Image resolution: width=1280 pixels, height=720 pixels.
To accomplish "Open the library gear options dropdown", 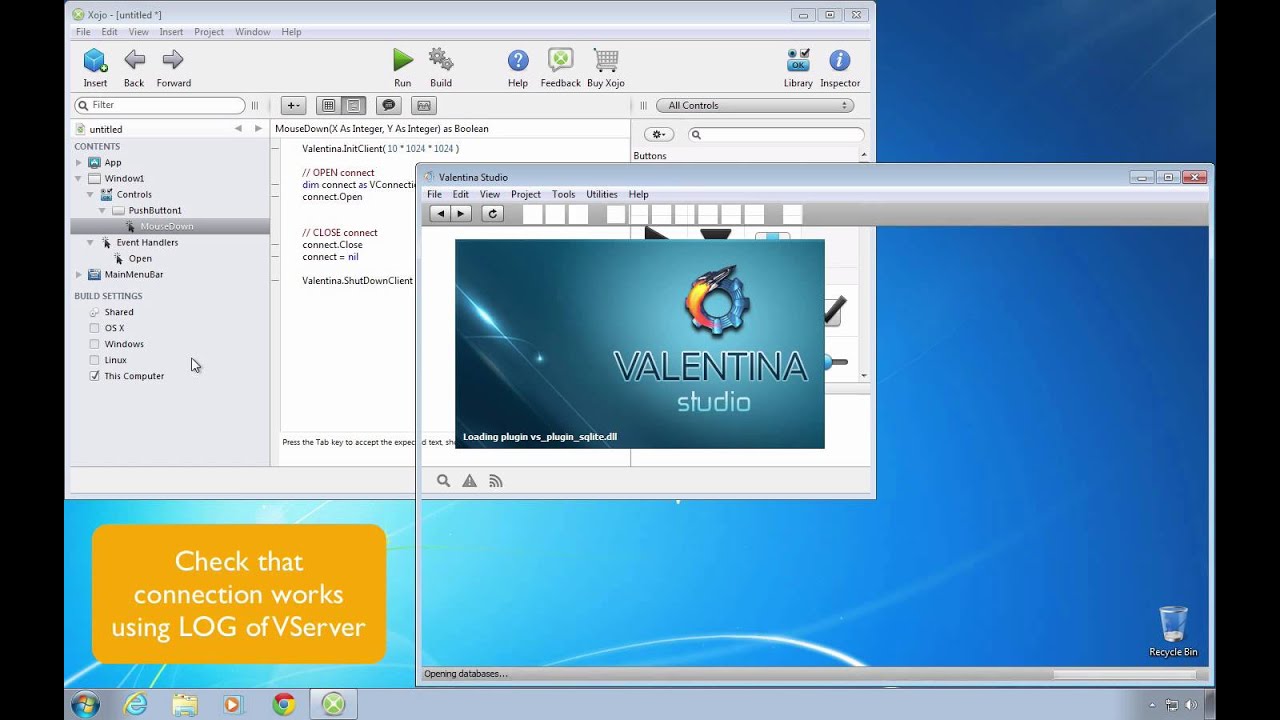I will pyautogui.click(x=658, y=134).
